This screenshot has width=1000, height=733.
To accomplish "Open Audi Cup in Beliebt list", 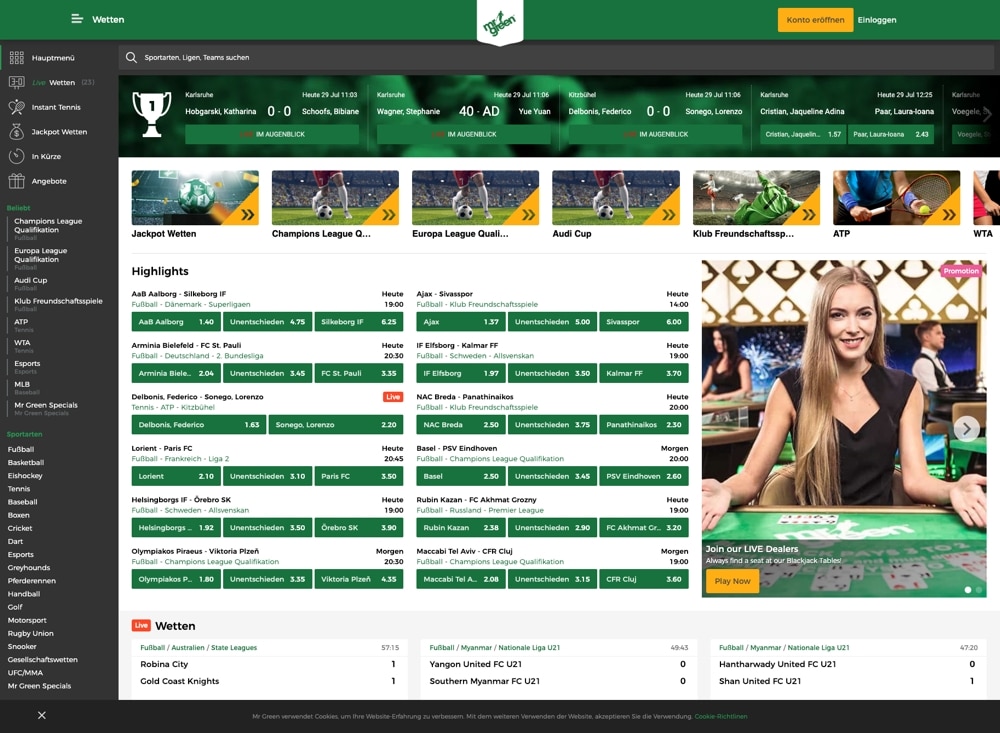I will tap(31, 280).
